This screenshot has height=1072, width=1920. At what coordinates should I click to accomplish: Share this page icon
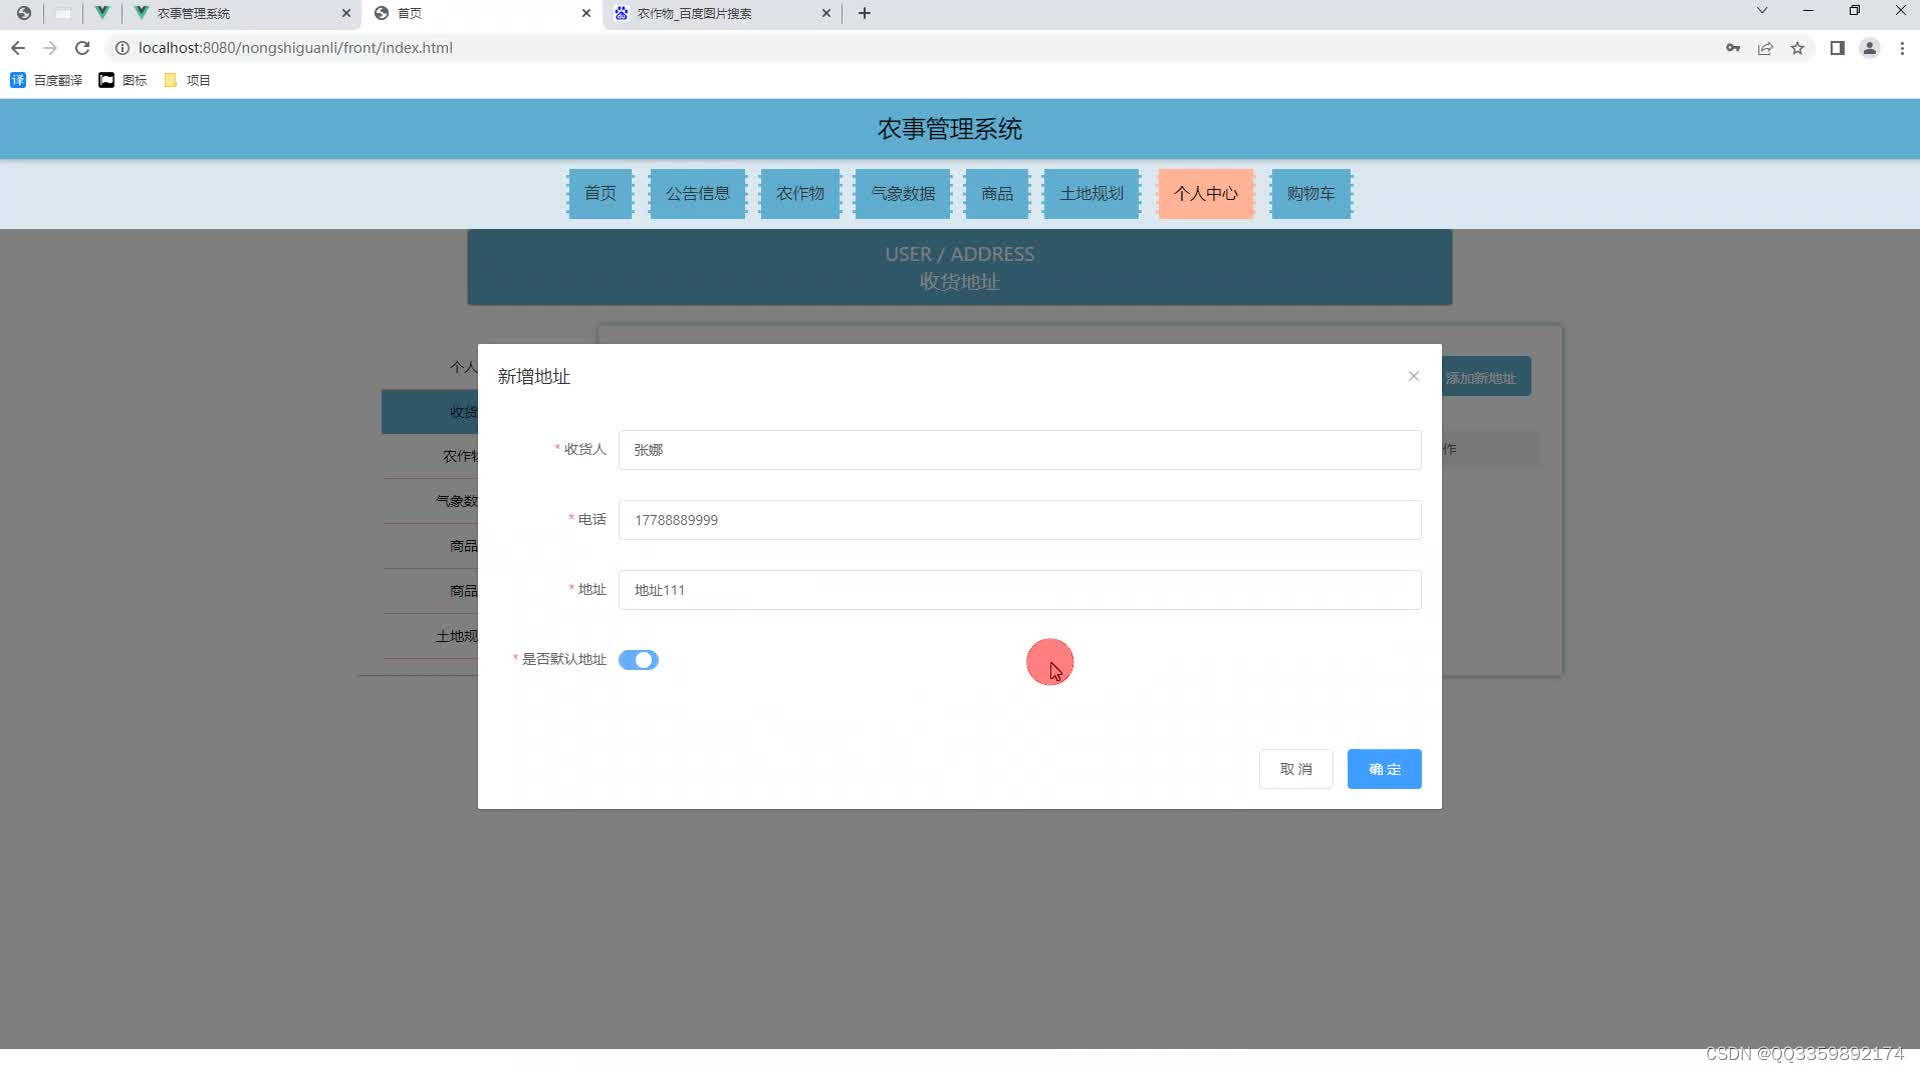(x=1765, y=48)
